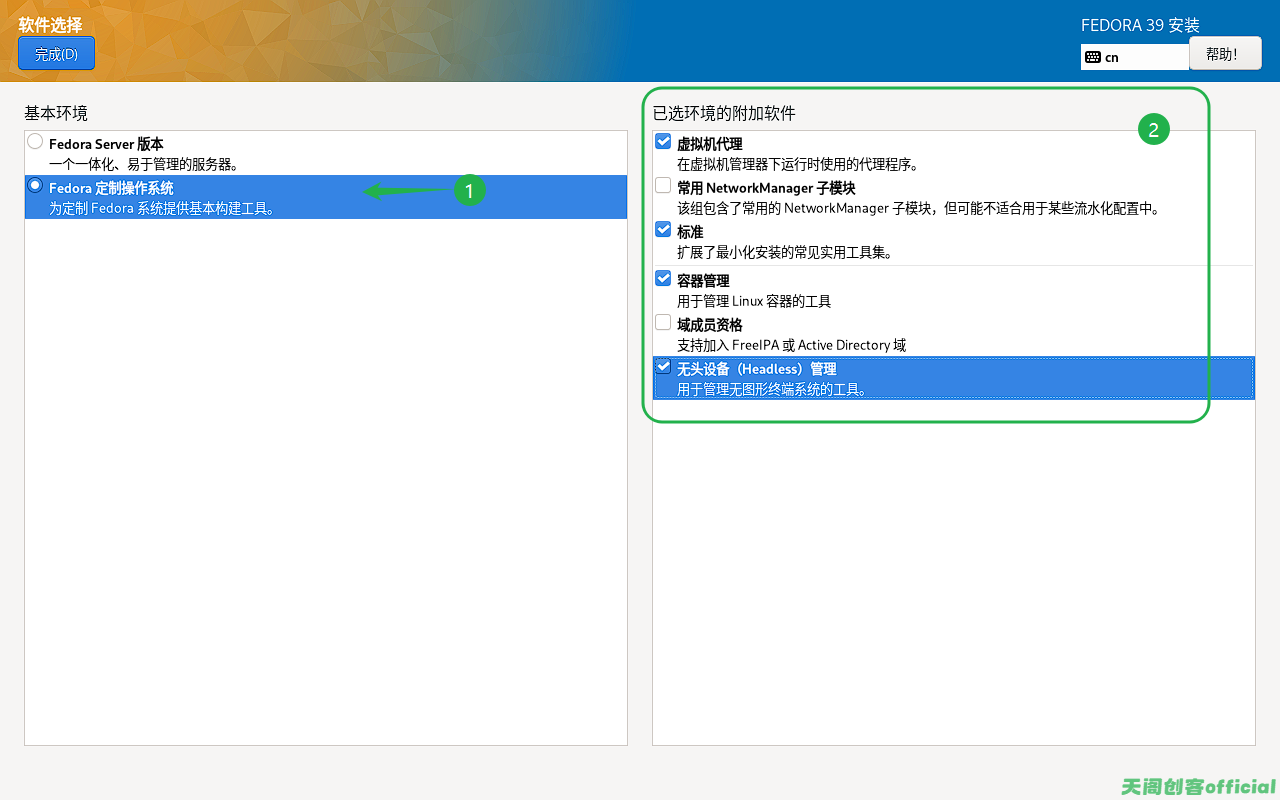Click the text 为定制 Fedora 系统提供基本构建工具。
This screenshot has height=800, width=1280.
click(x=163, y=209)
